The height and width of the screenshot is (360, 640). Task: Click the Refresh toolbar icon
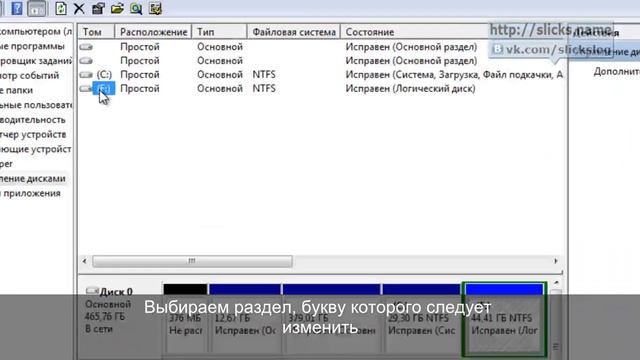pos(61,9)
